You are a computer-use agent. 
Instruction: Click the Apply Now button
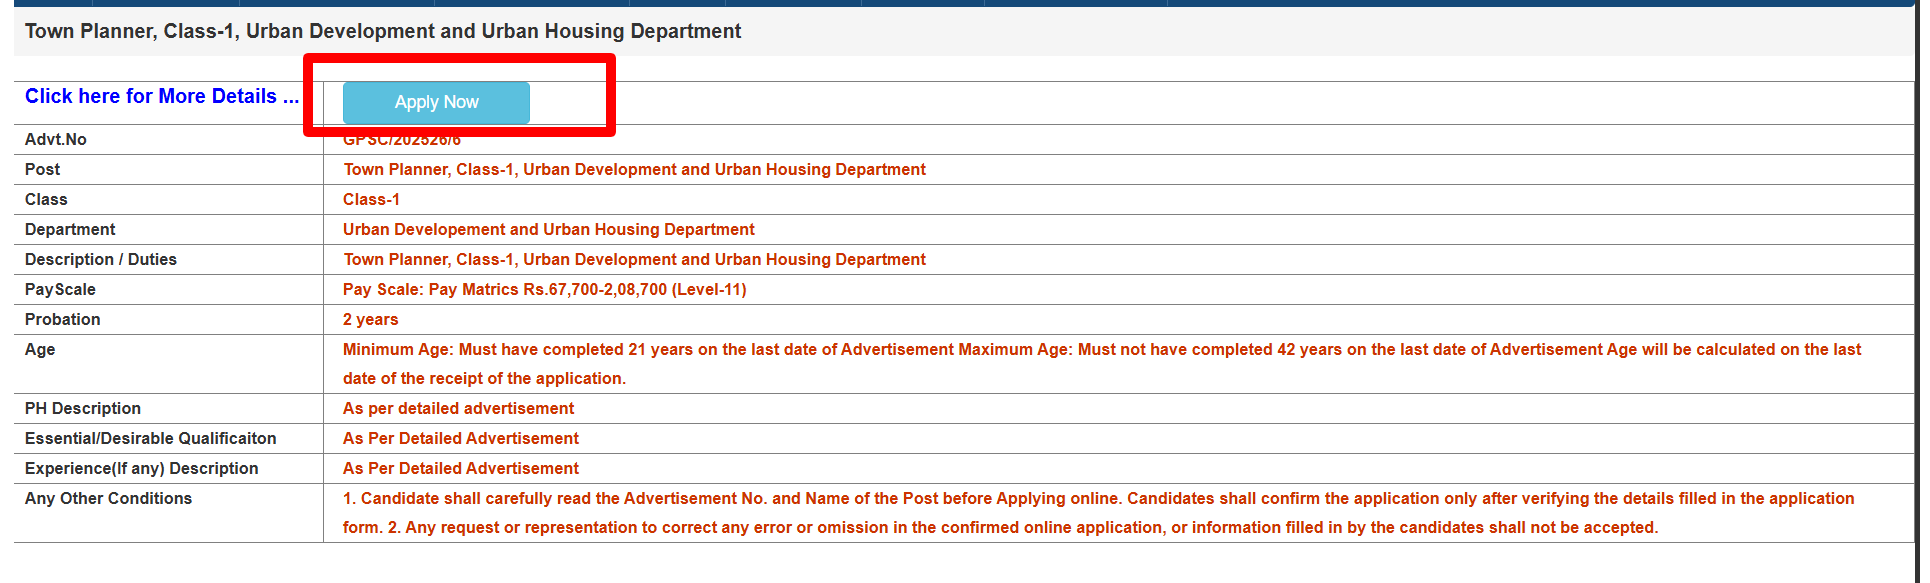coord(436,102)
